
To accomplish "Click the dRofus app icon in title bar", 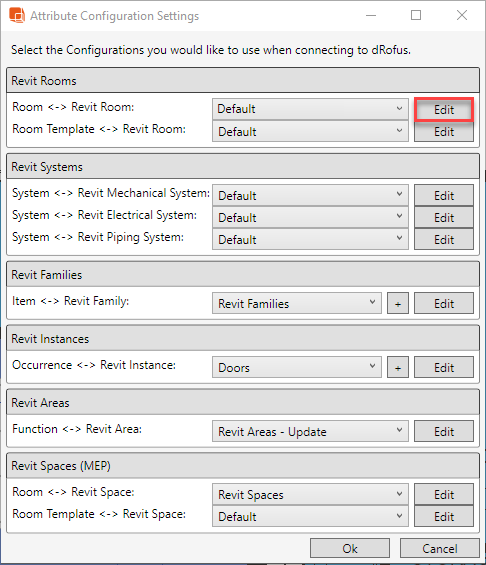I will click(x=17, y=15).
